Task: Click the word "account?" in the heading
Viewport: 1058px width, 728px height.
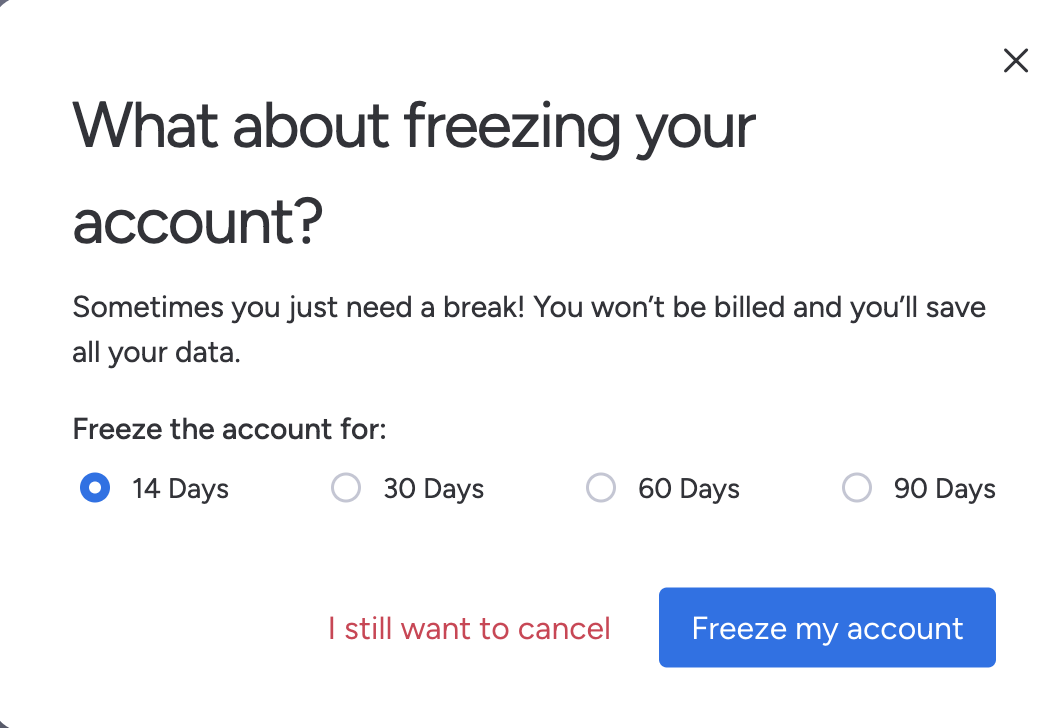Action: pyautogui.click(x=198, y=222)
